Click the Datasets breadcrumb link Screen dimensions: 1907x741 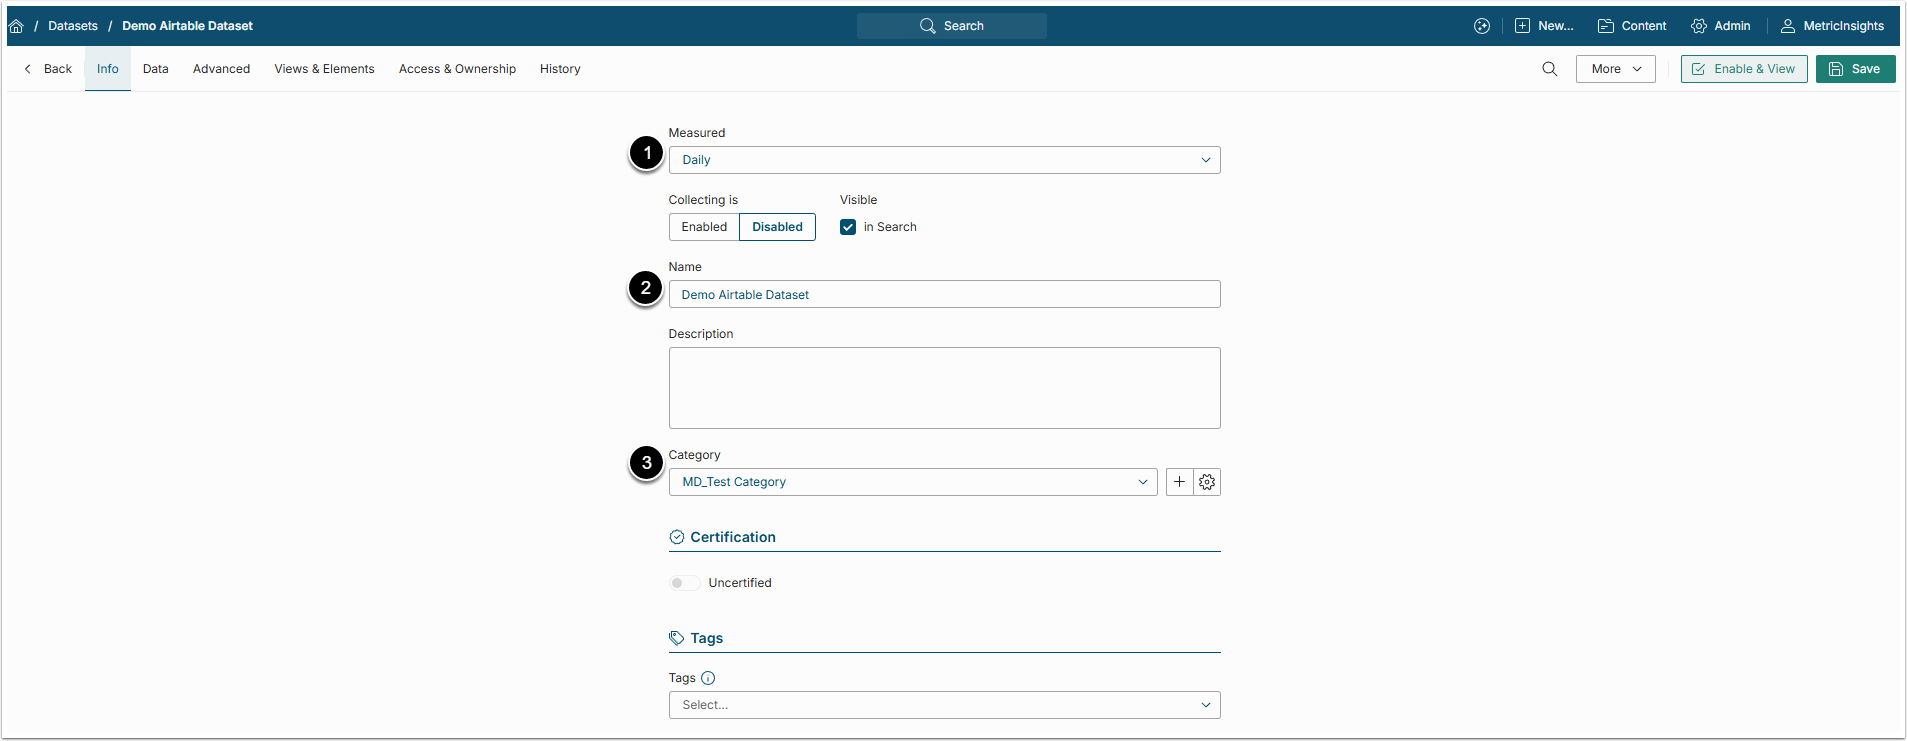[73, 26]
